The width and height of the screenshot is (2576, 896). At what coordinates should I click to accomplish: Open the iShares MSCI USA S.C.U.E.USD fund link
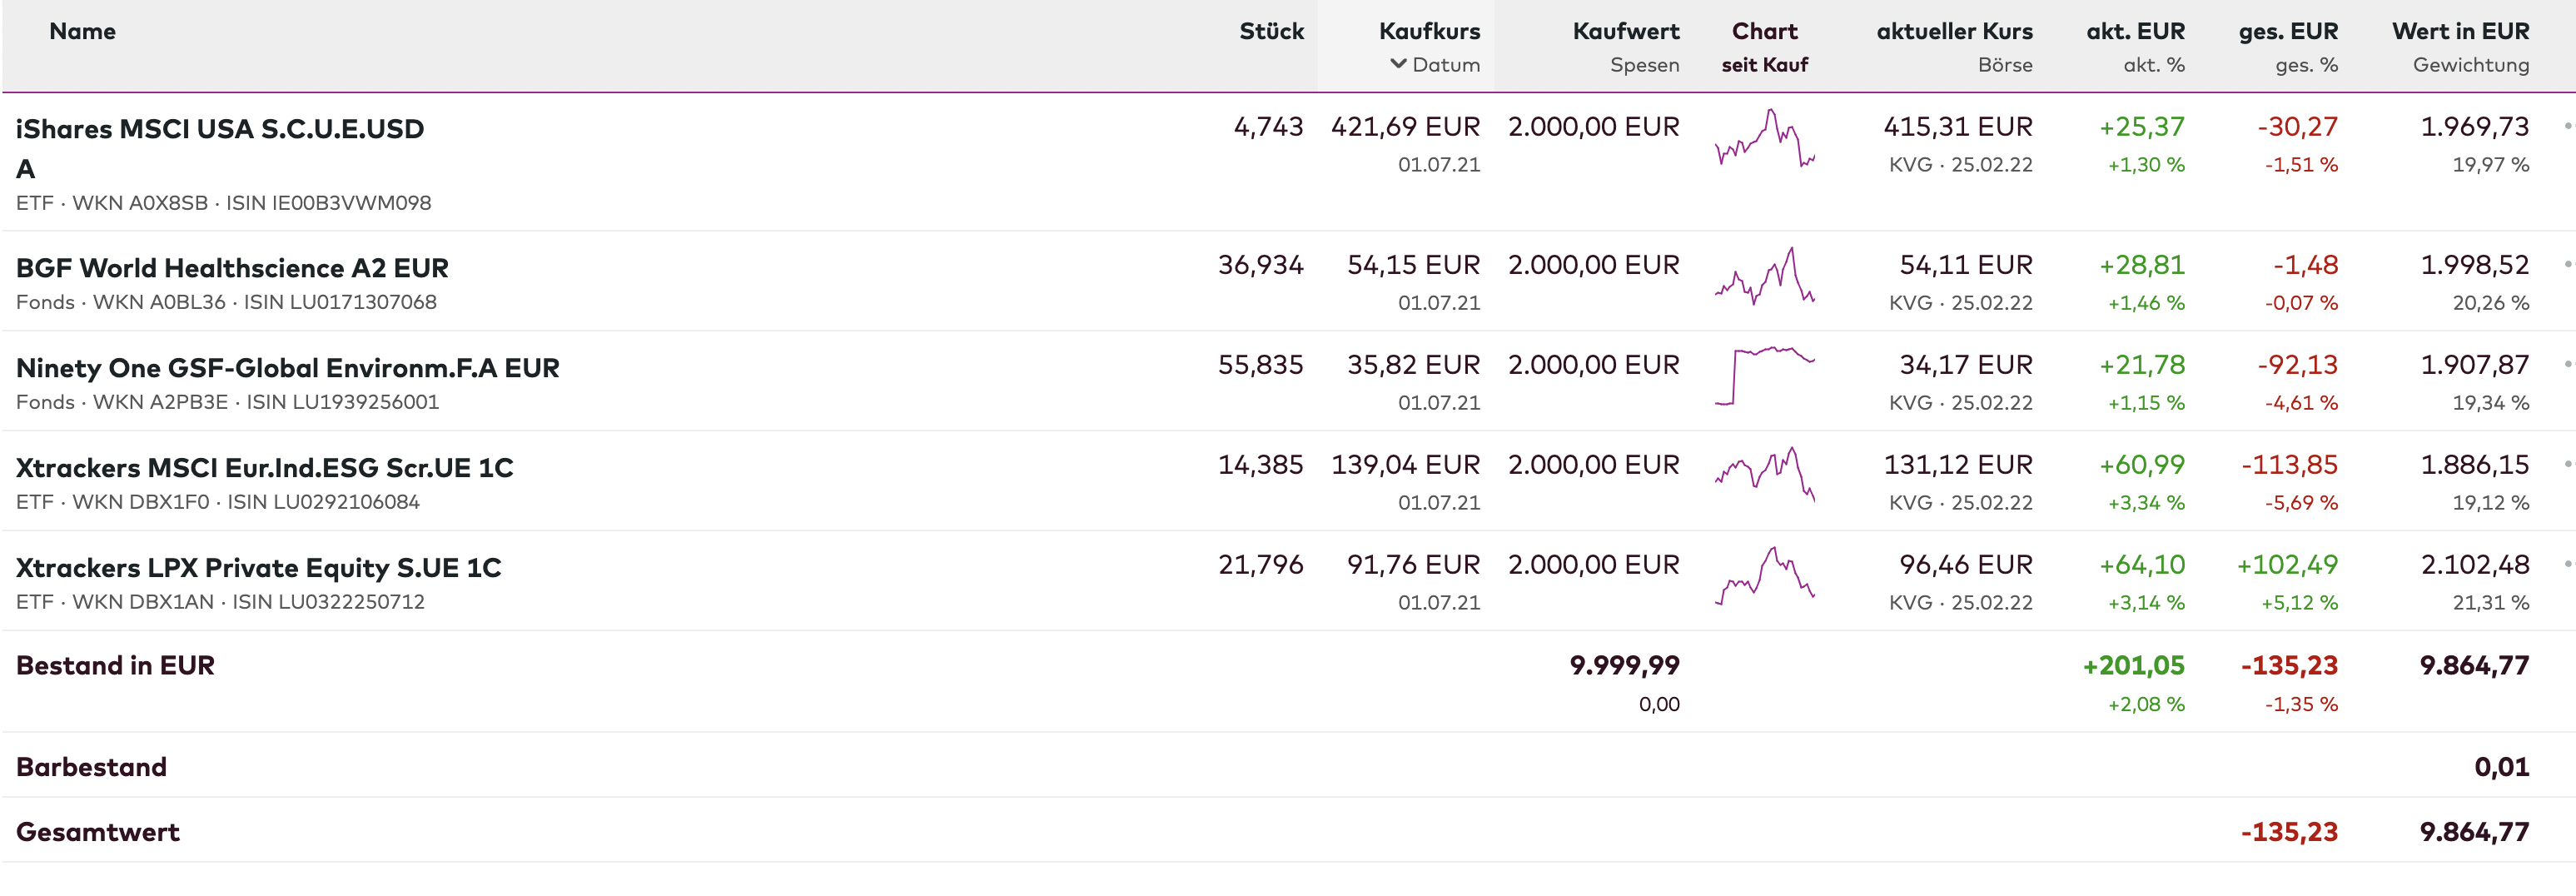click(x=220, y=129)
